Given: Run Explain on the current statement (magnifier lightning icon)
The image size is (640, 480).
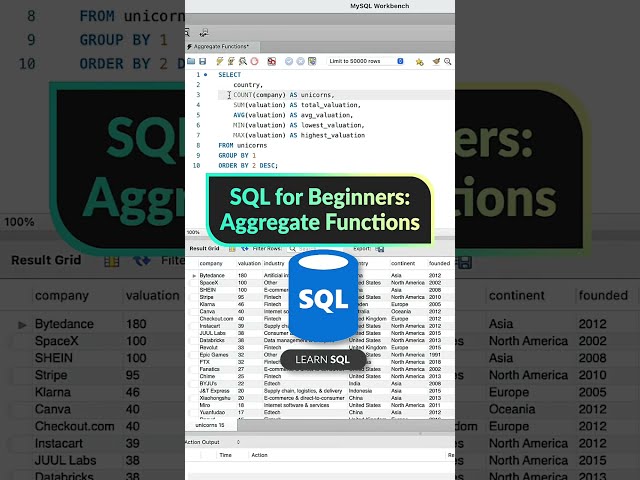Looking at the screenshot, I should pyautogui.click(x=243, y=61).
